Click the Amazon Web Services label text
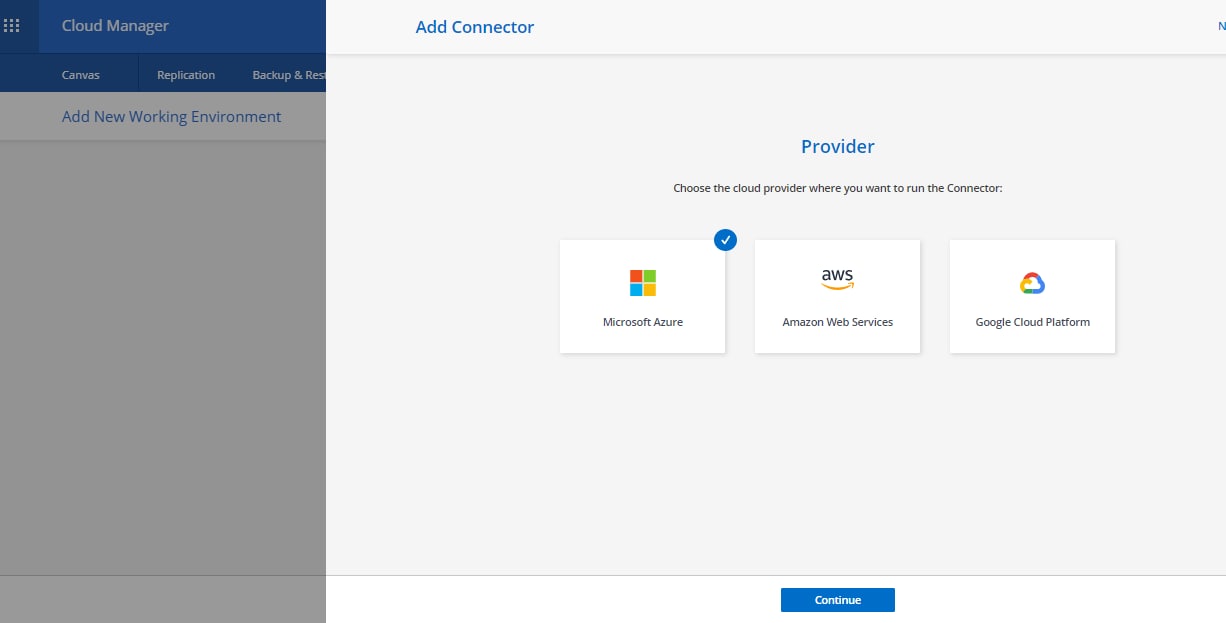This screenshot has height=623, width=1226. click(x=838, y=322)
